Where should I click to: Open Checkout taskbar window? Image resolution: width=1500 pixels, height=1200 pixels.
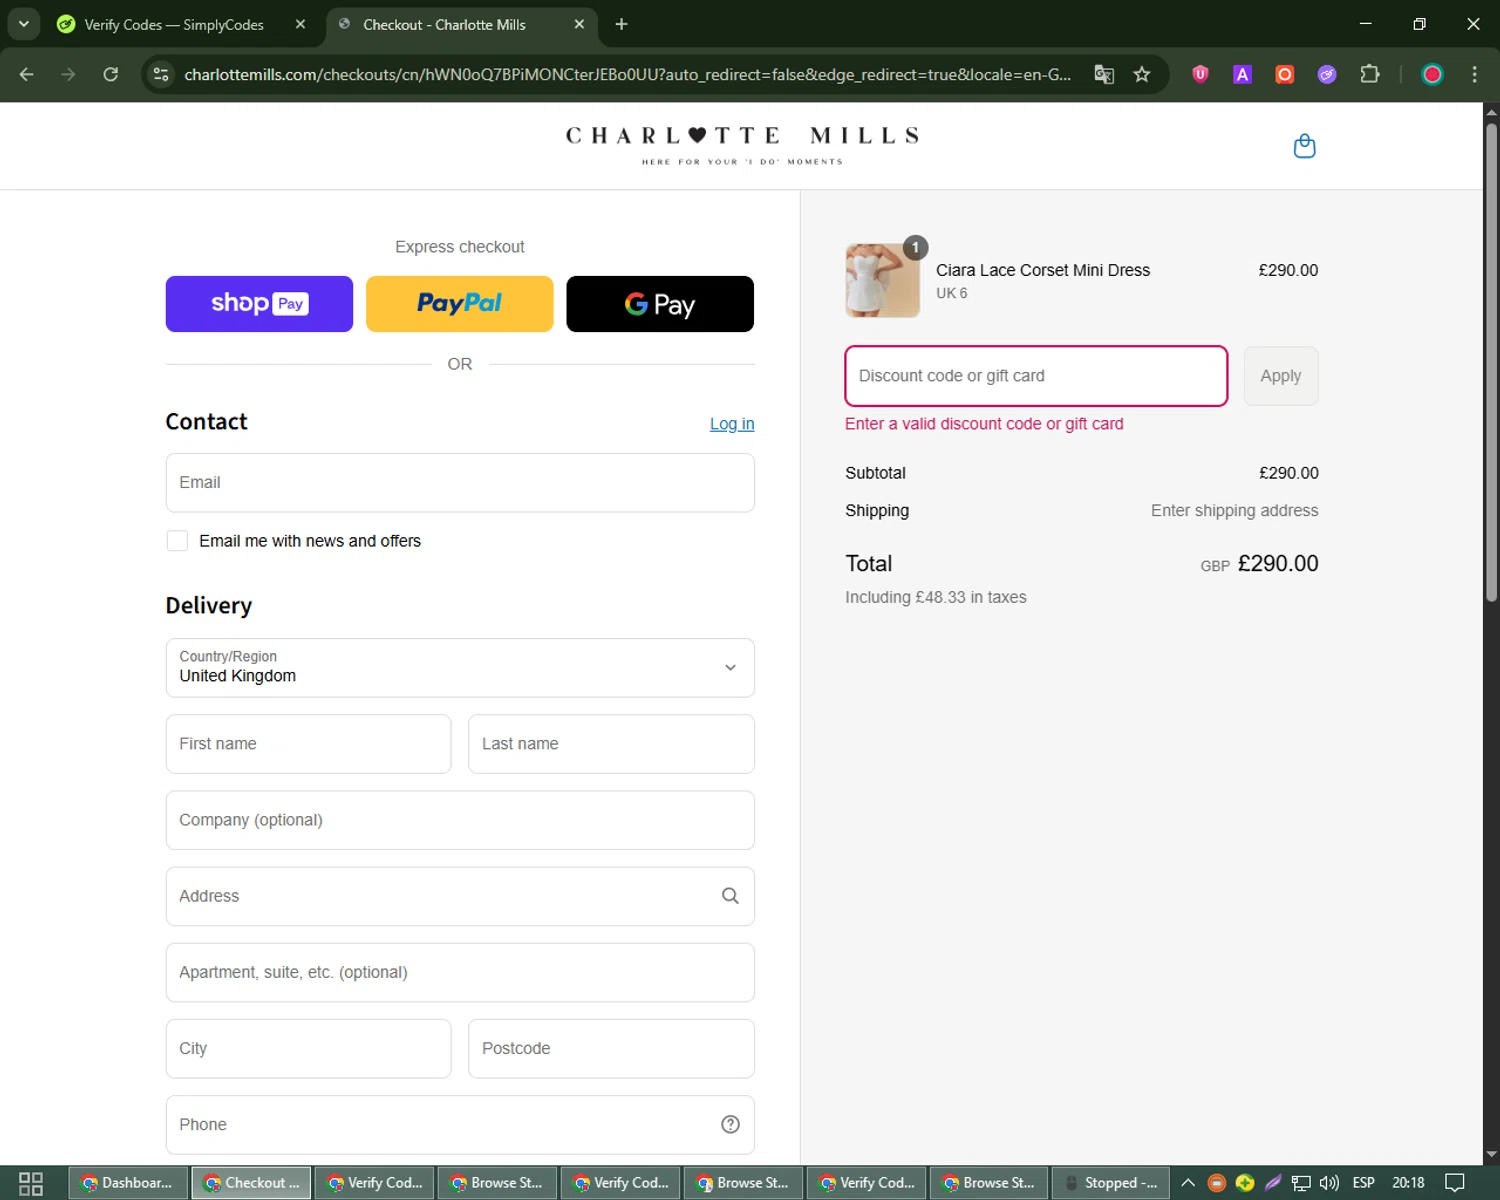pos(251,1183)
